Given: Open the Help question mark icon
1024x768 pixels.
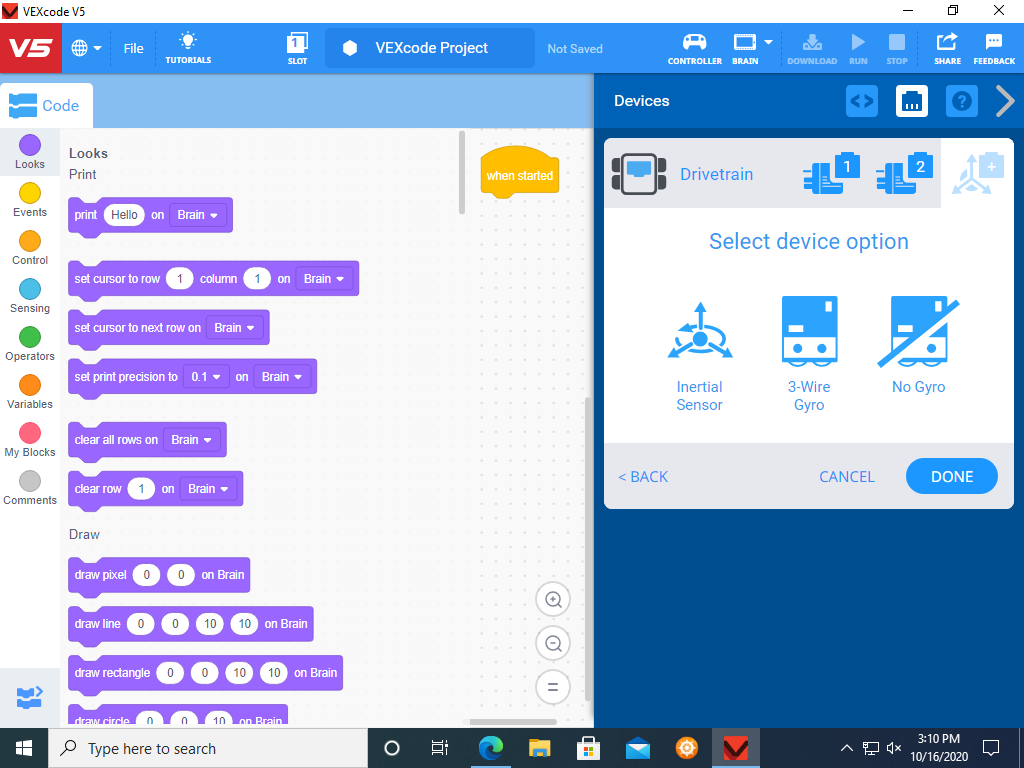Looking at the screenshot, I should coord(961,101).
